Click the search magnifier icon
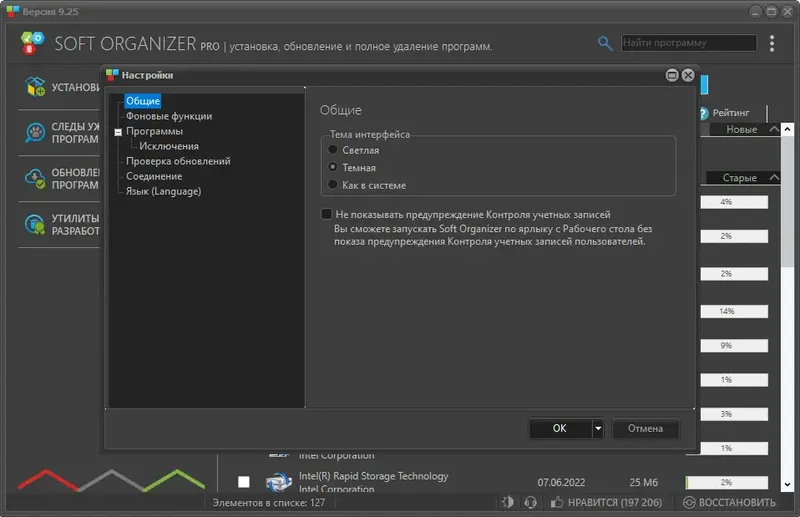 click(605, 43)
